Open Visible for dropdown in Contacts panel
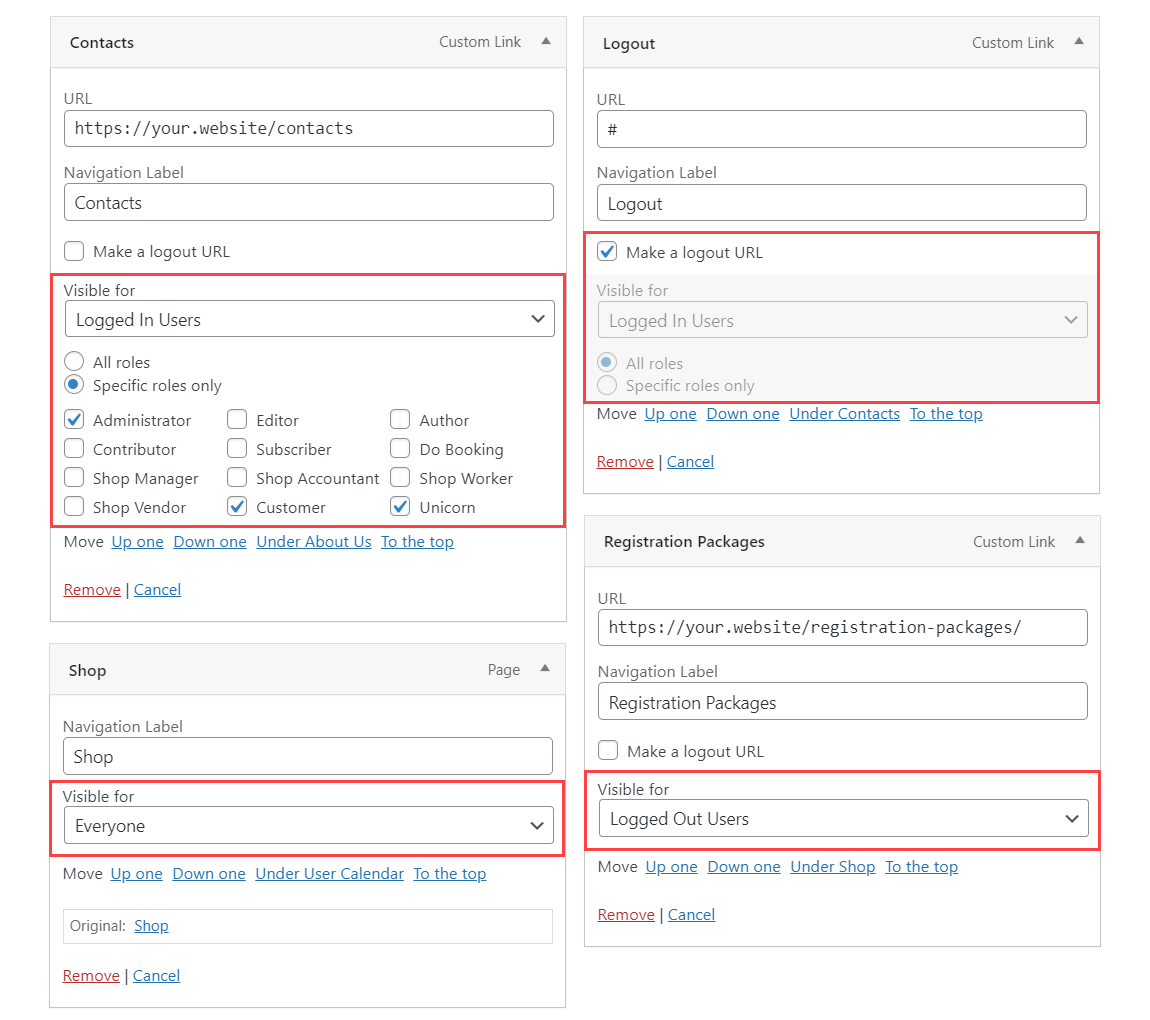 click(x=309, y=319)
